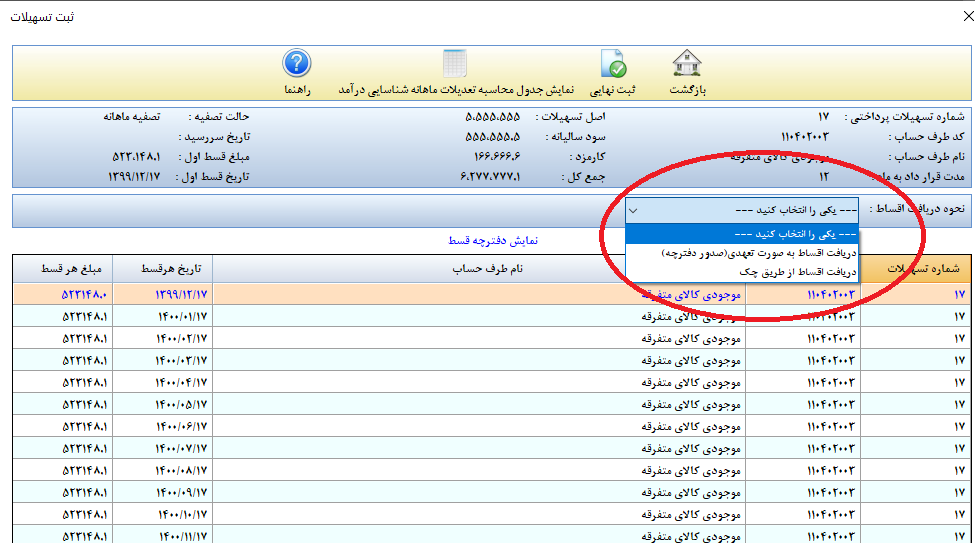Click amount ۵۲۲۱۴۸.۰ in the highlighted first row

63,295
